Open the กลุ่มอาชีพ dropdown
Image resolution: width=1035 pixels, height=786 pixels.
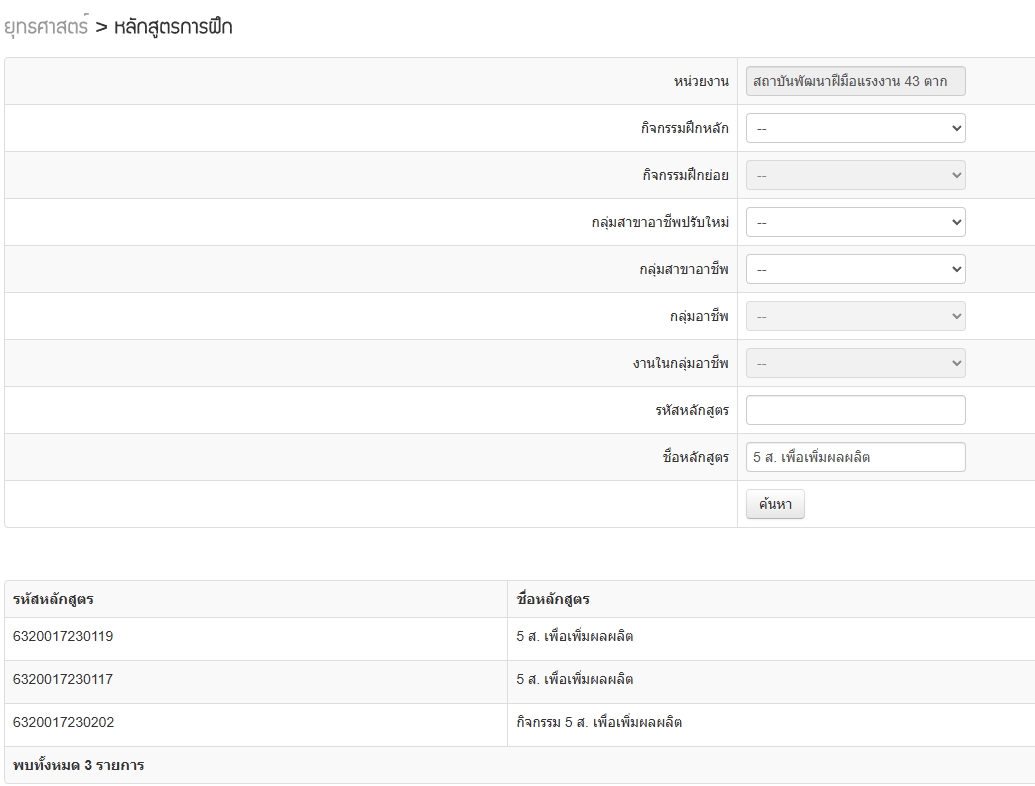[x=855, y=316]
